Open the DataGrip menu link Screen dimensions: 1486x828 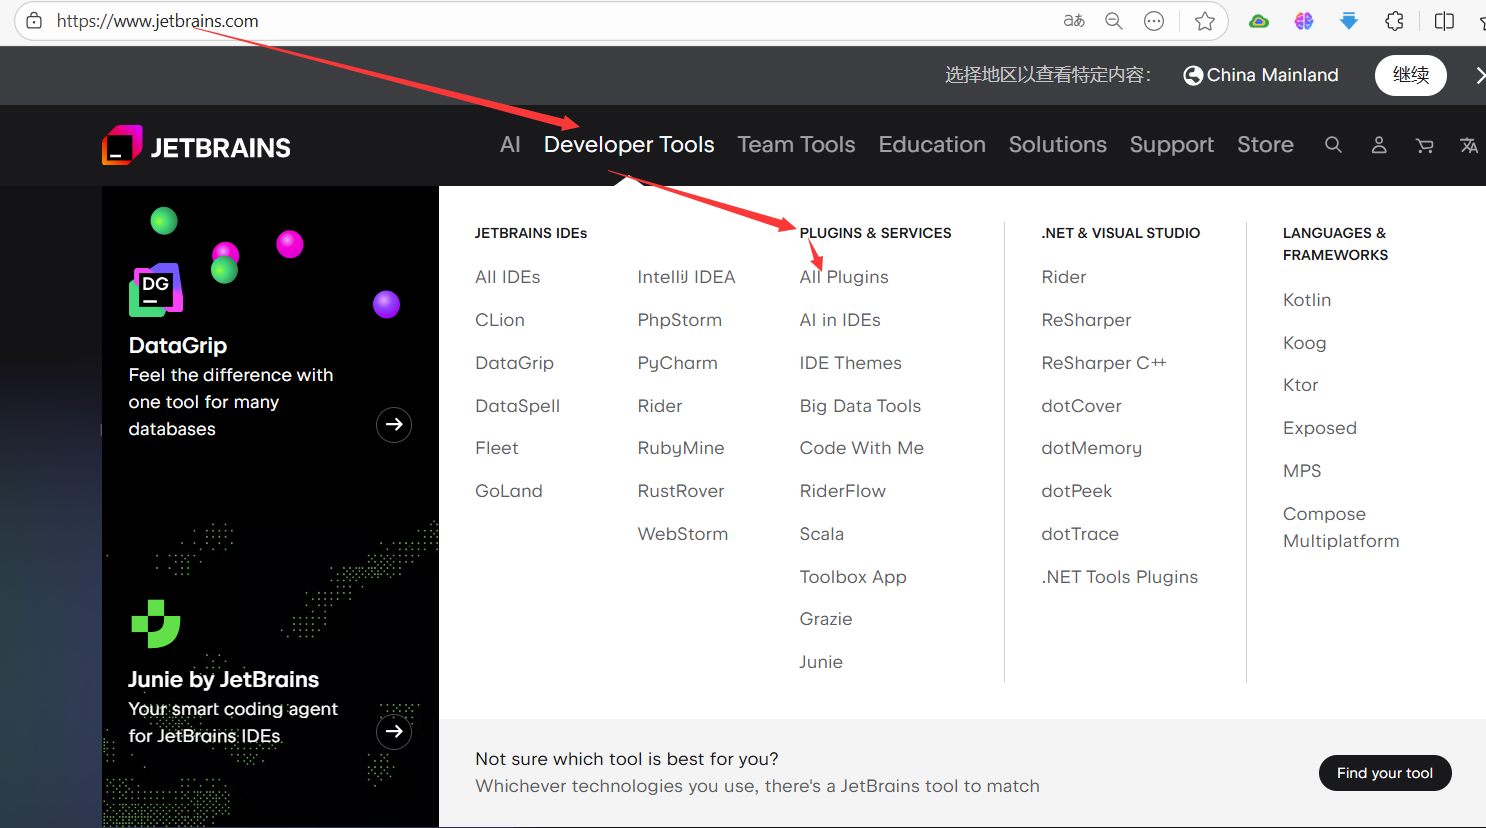pyautogui.click(x=514, y=363)
